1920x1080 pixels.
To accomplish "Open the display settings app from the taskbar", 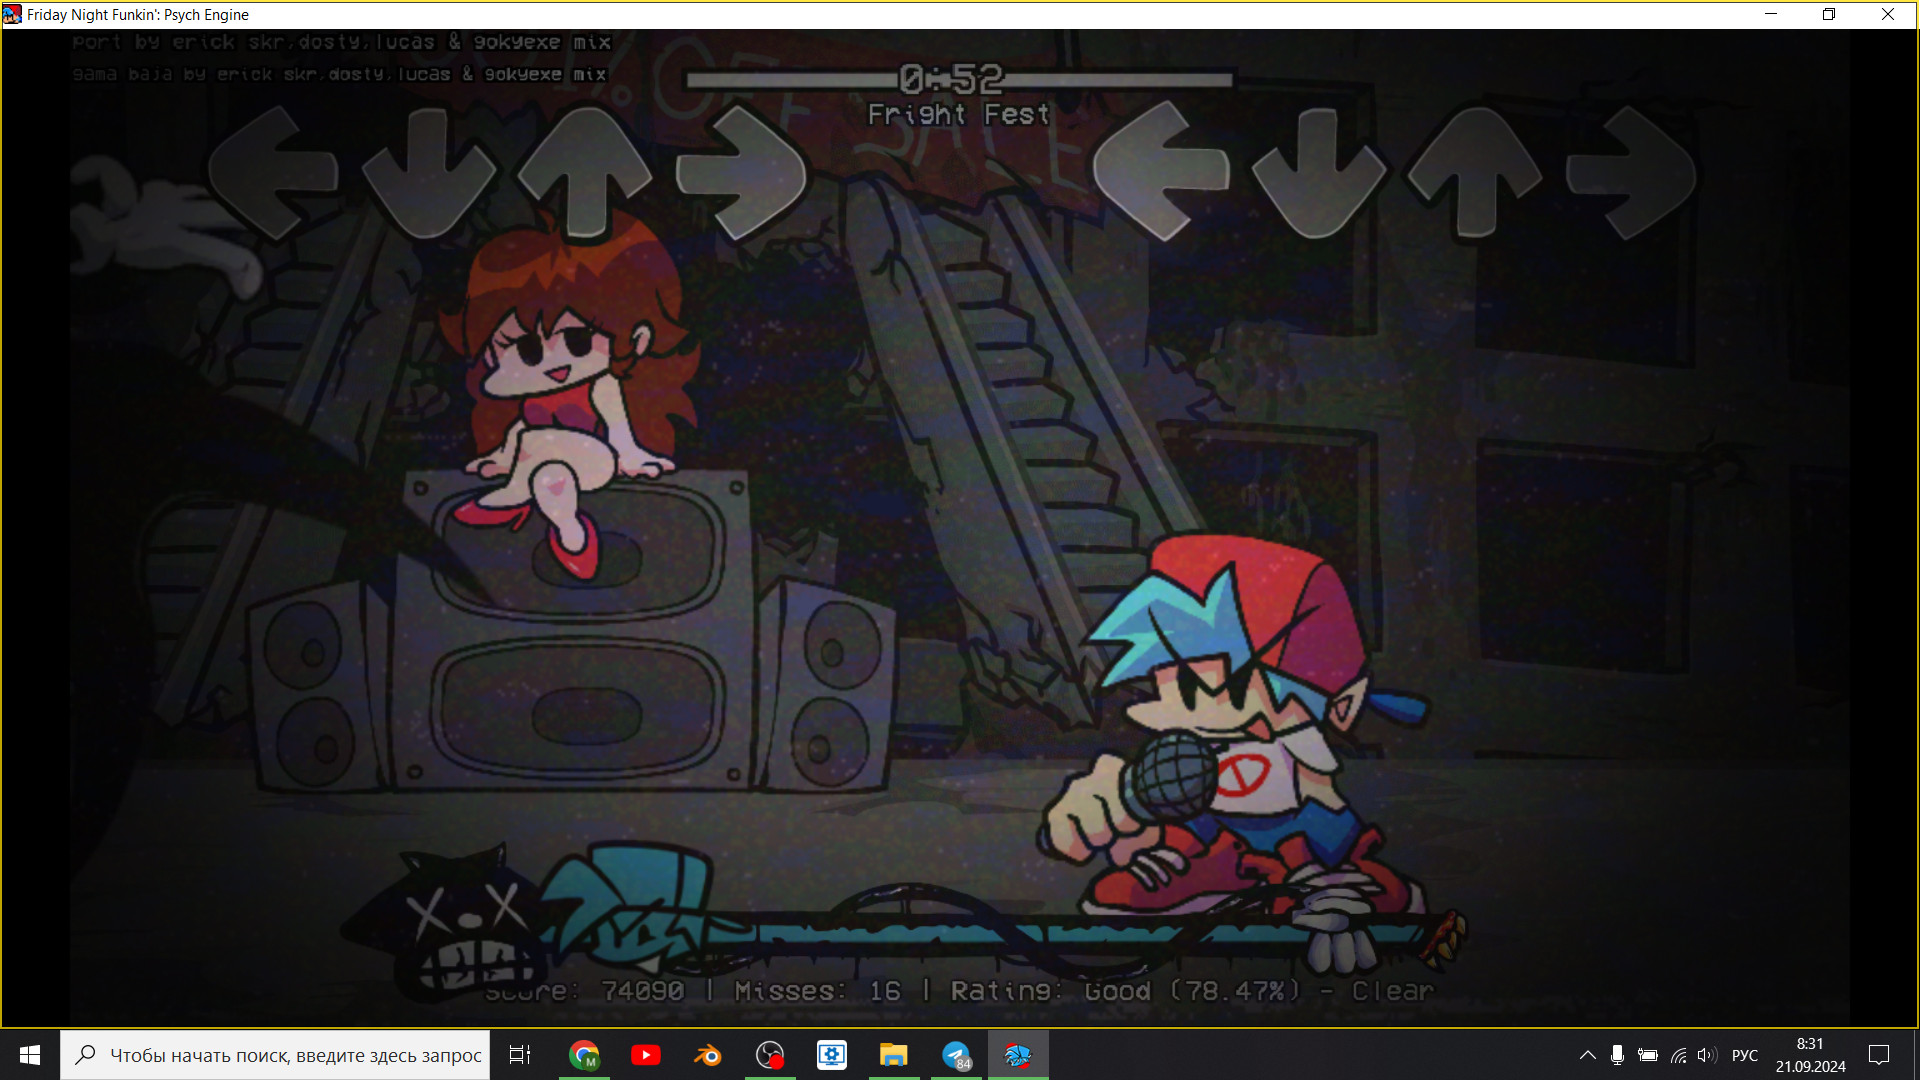I will pos(831,1055).
